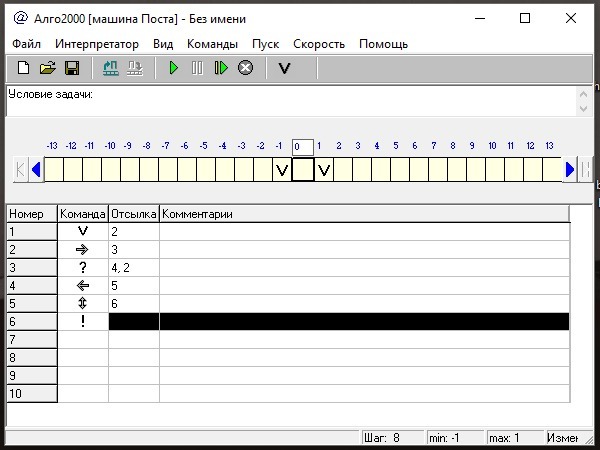This screenshot has width=600, height=450.
Task: Click tape cell under 13
Action: 552,170
